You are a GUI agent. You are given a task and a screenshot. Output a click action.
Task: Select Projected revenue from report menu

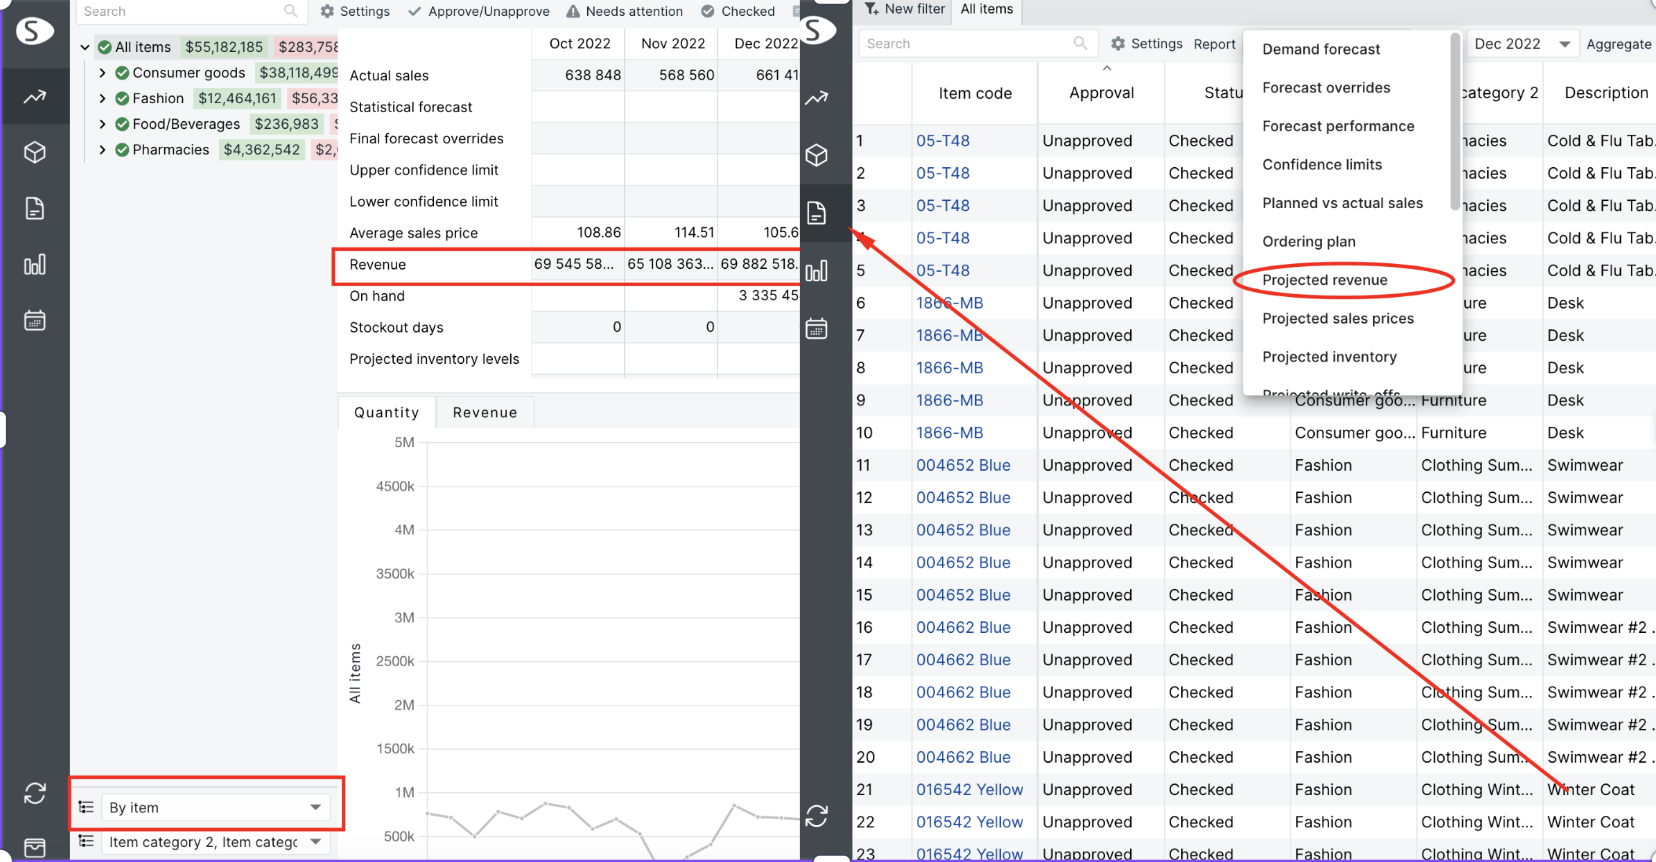[1324, 280]
